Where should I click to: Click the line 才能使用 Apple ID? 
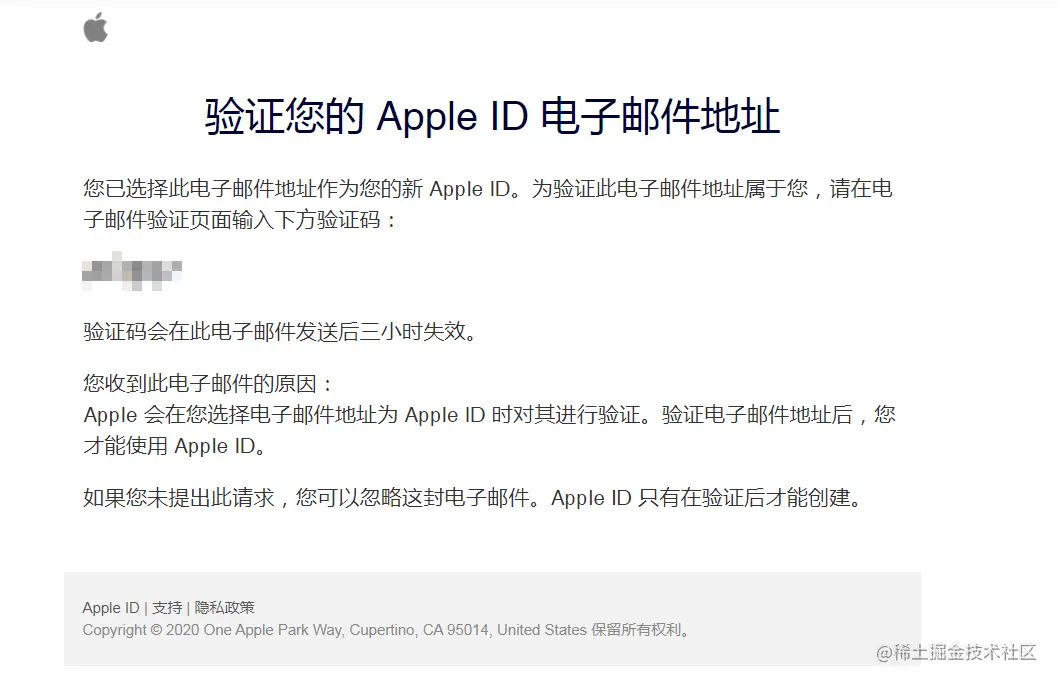pyautogui.click(x=175, y=446)
